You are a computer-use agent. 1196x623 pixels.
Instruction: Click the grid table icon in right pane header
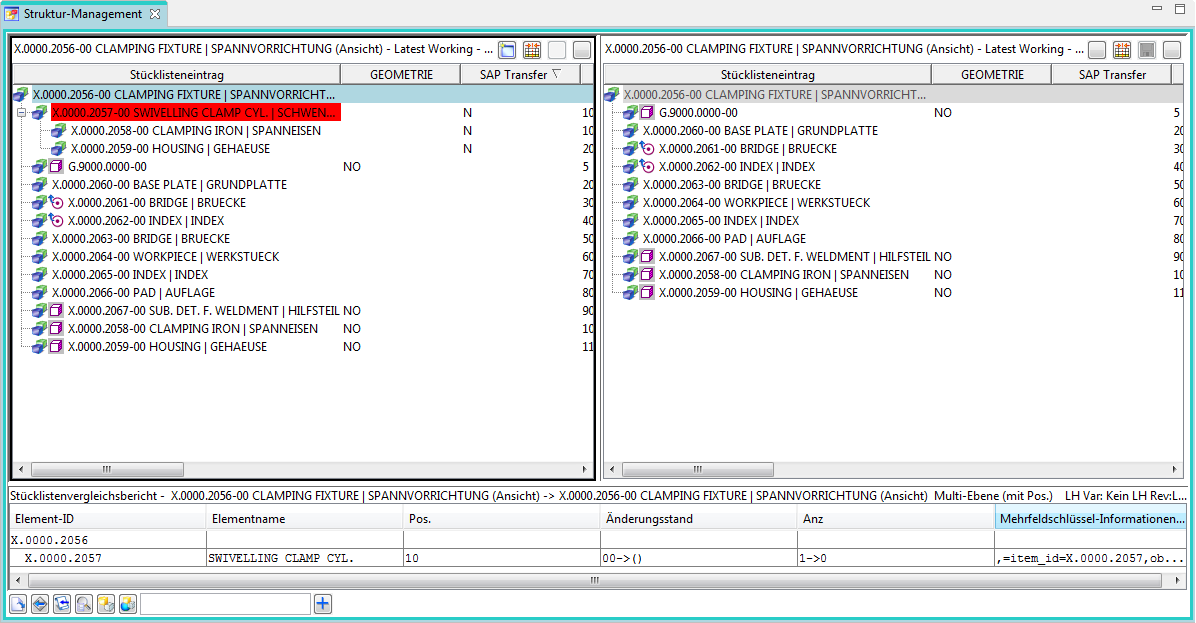click(x=1122, y=50)
